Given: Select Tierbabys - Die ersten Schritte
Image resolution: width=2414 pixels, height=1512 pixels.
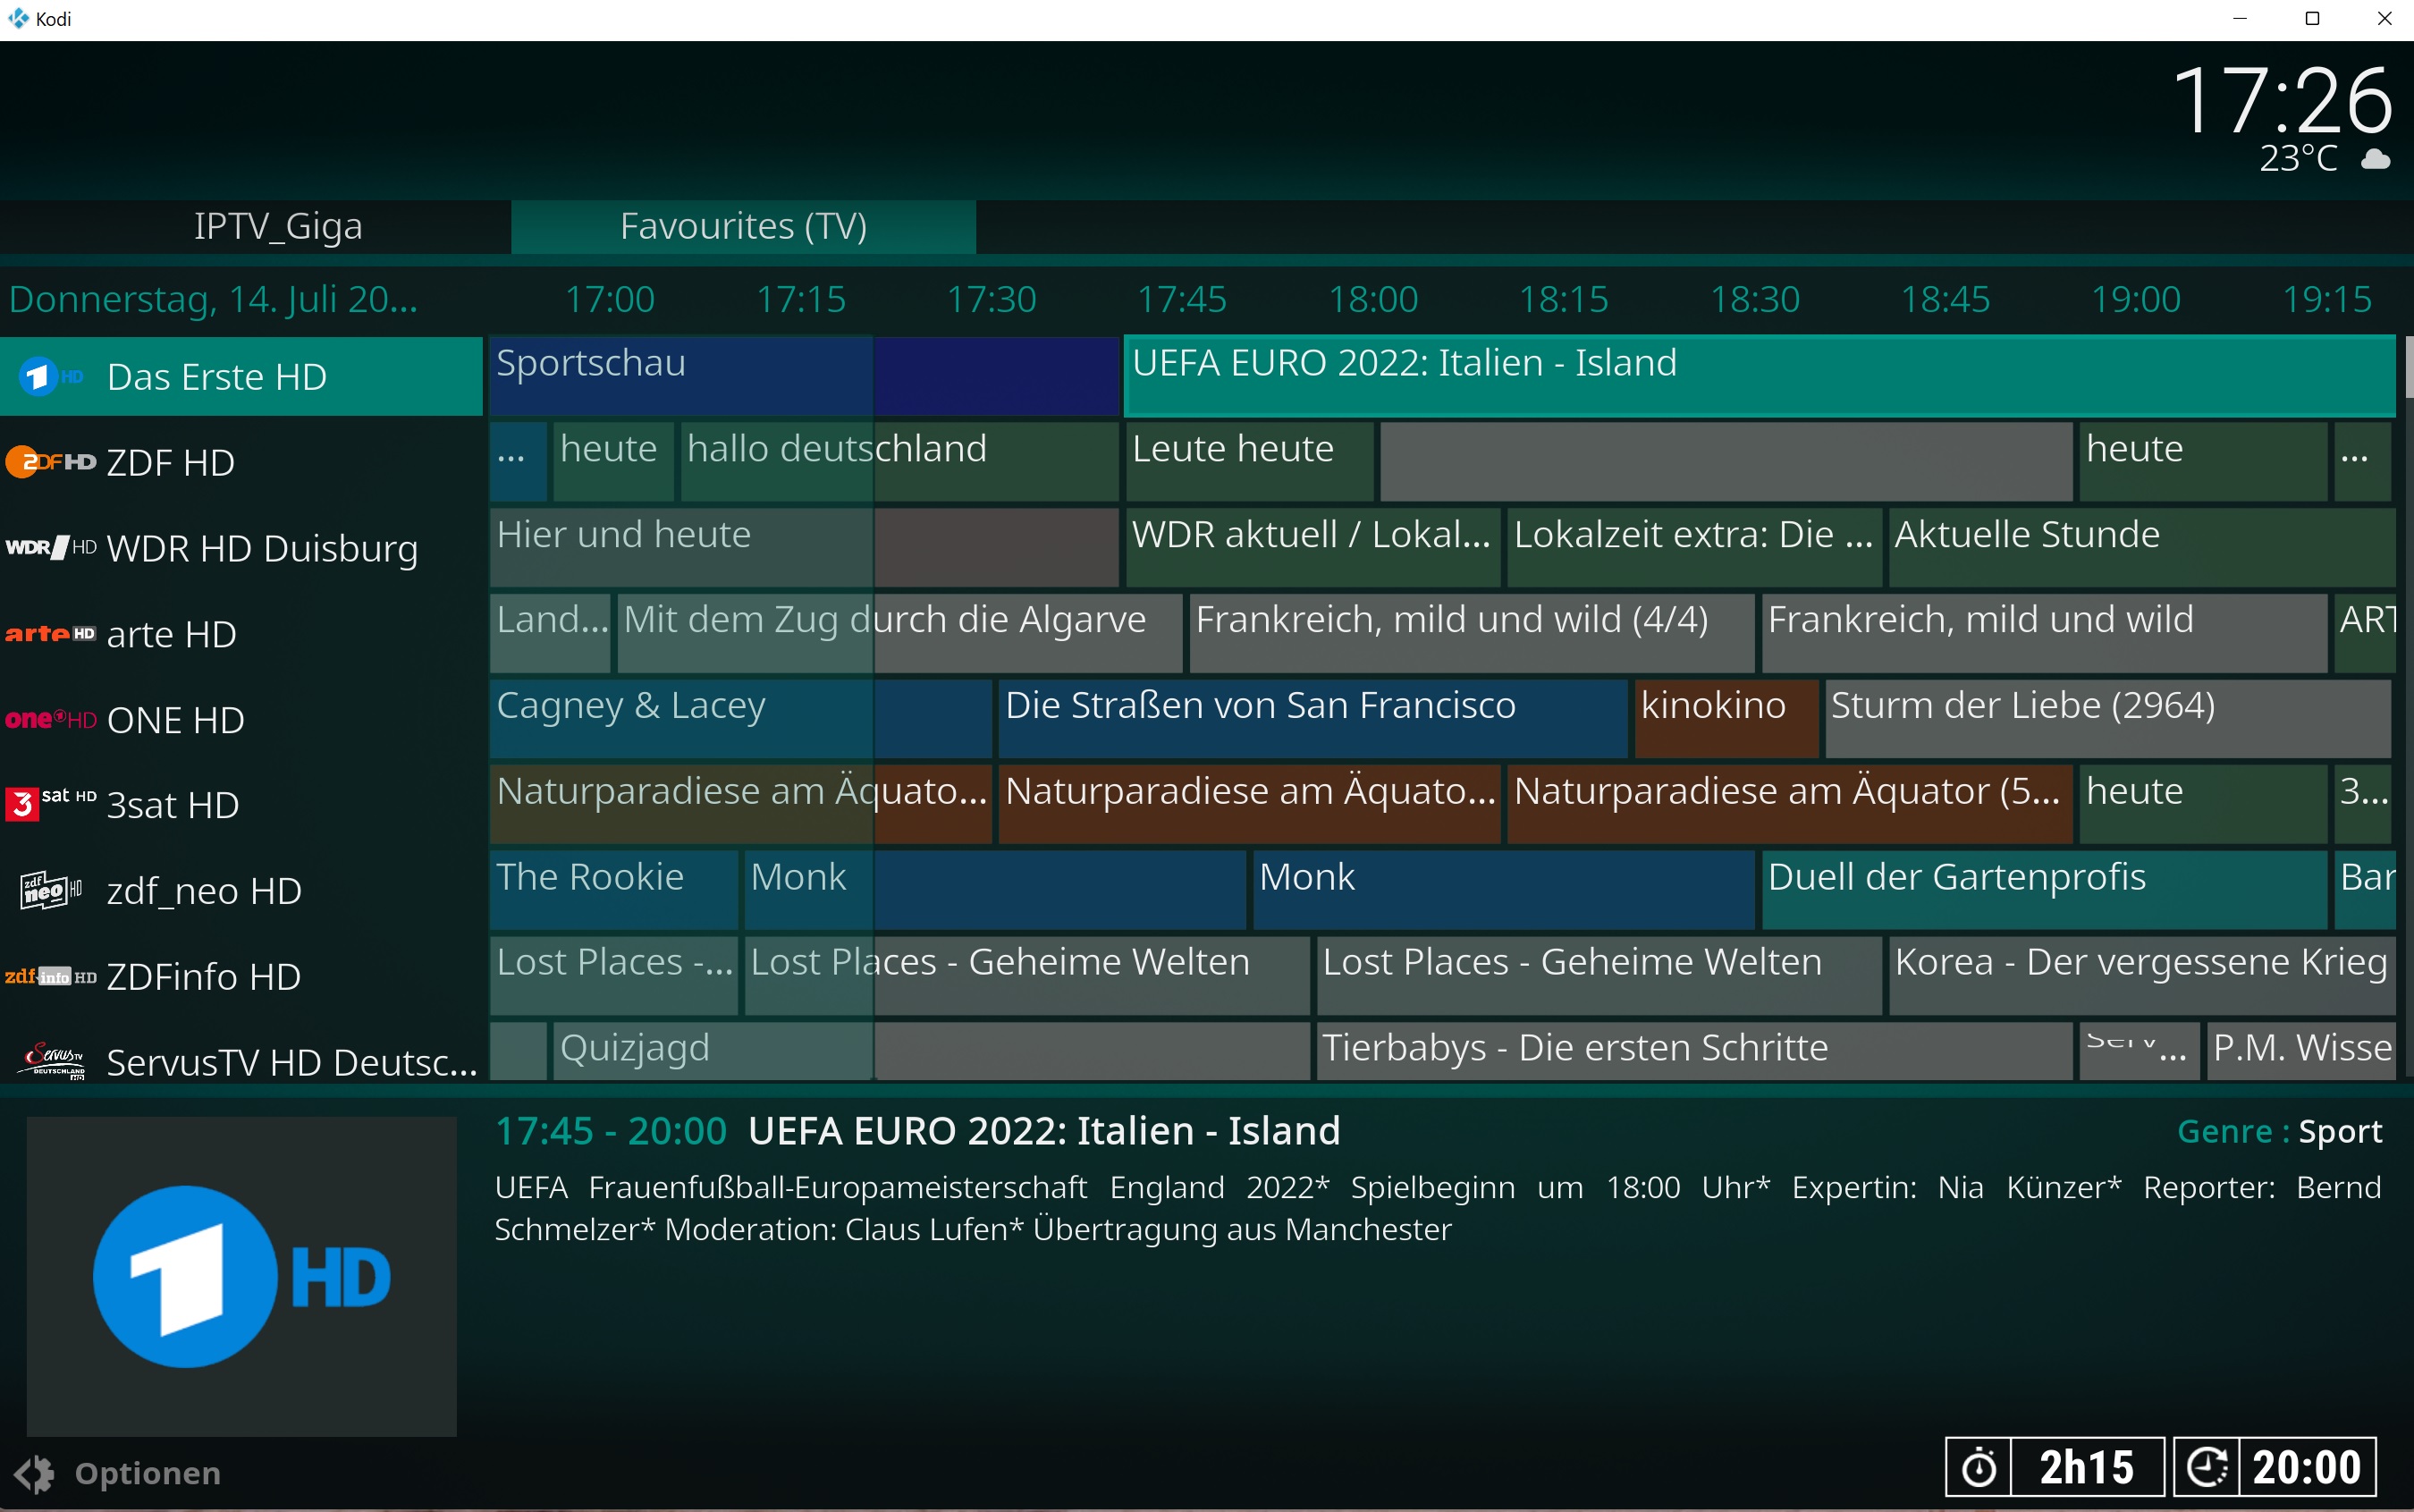Looking at the screenshot, I should click(x=1694, y=1050).
